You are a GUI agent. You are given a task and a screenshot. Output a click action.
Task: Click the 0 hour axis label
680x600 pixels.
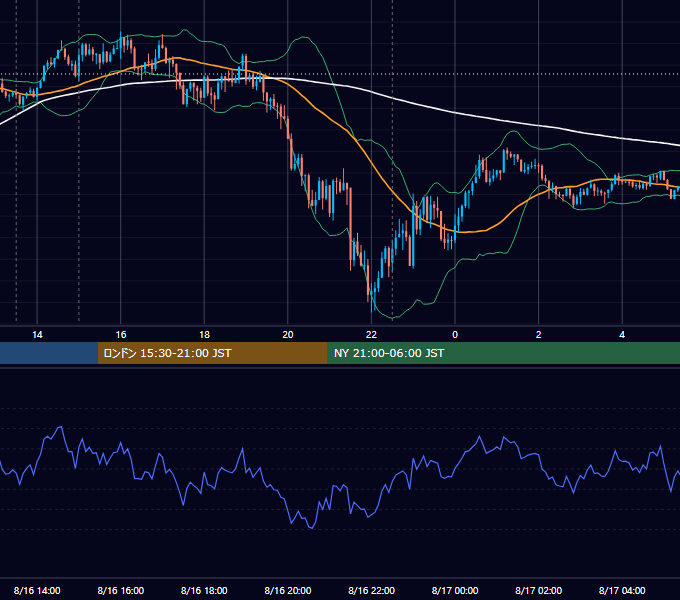pyautogui.click(x=455, y=335)
